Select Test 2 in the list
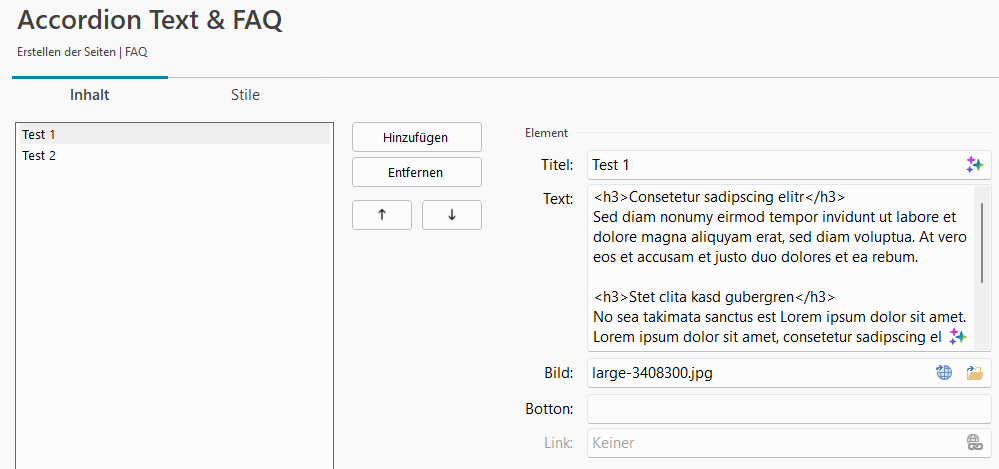This screenshot has width=999, height=469. coord(40,155)
